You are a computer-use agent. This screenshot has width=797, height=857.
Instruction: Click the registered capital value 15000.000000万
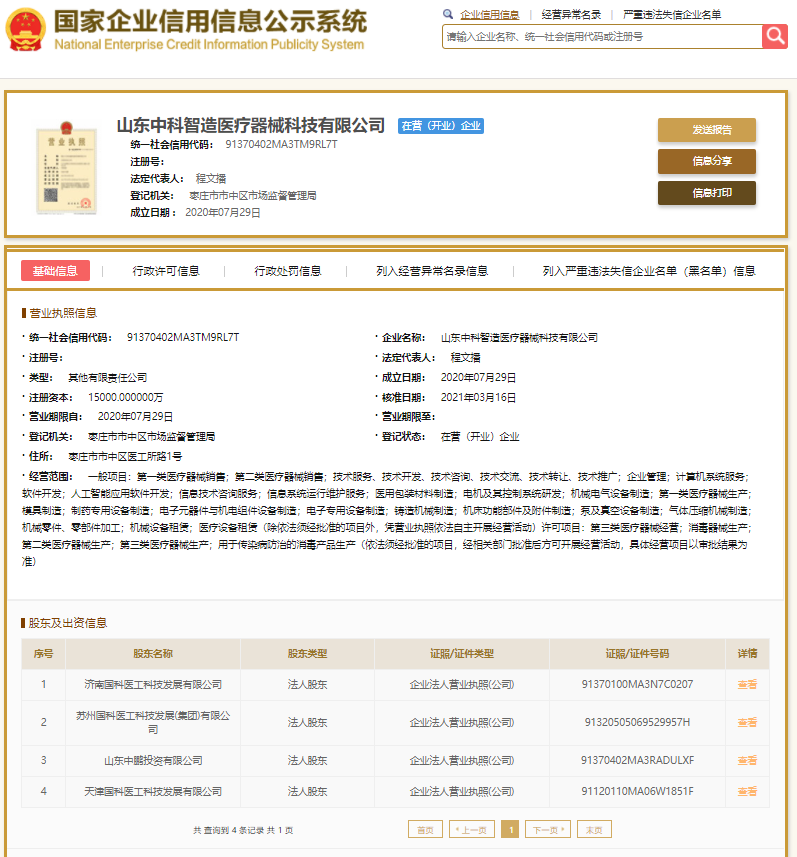(126, 397)
